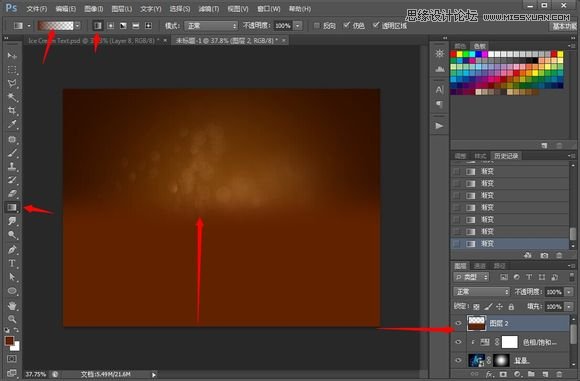Viewport: 580px width, 381px height.
Task: Select the Clone Stamp tool
Action: (x=12, y=166)
